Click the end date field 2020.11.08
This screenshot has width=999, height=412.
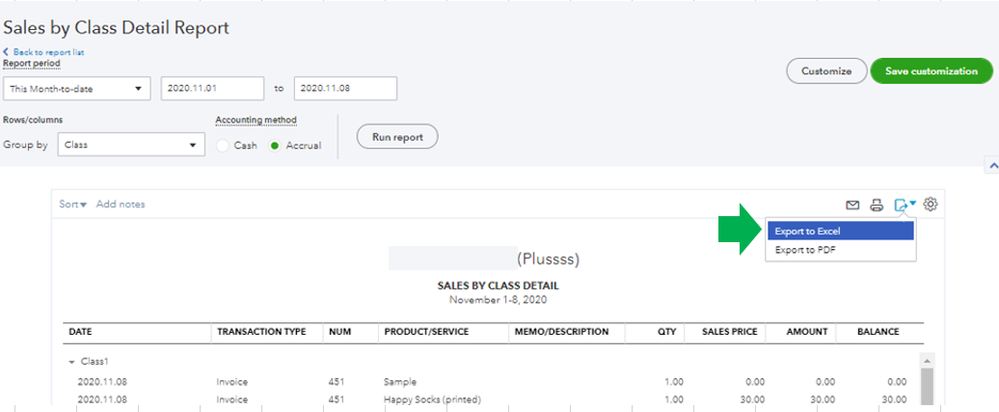(345, 89)
